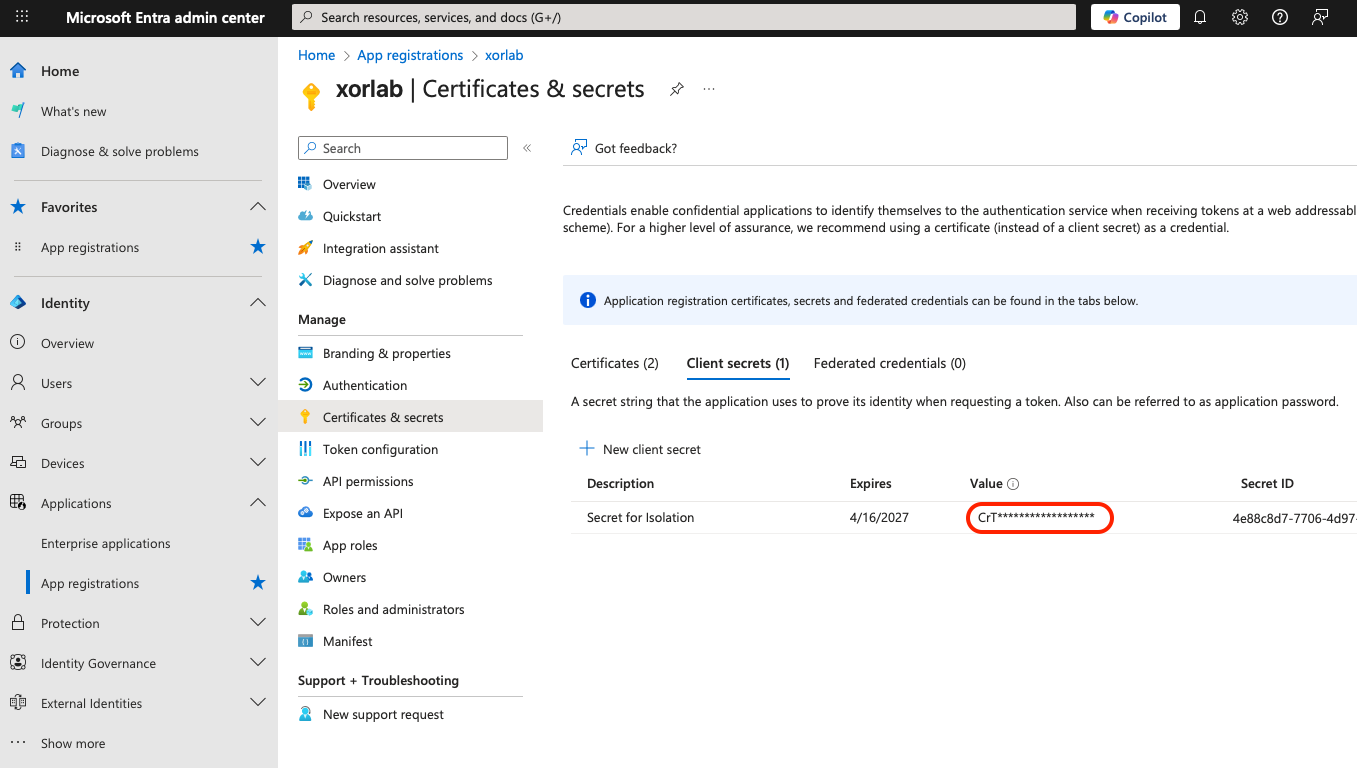Click the What's new icon
This screenshot has width=1357, height=768.
point(18,111)
